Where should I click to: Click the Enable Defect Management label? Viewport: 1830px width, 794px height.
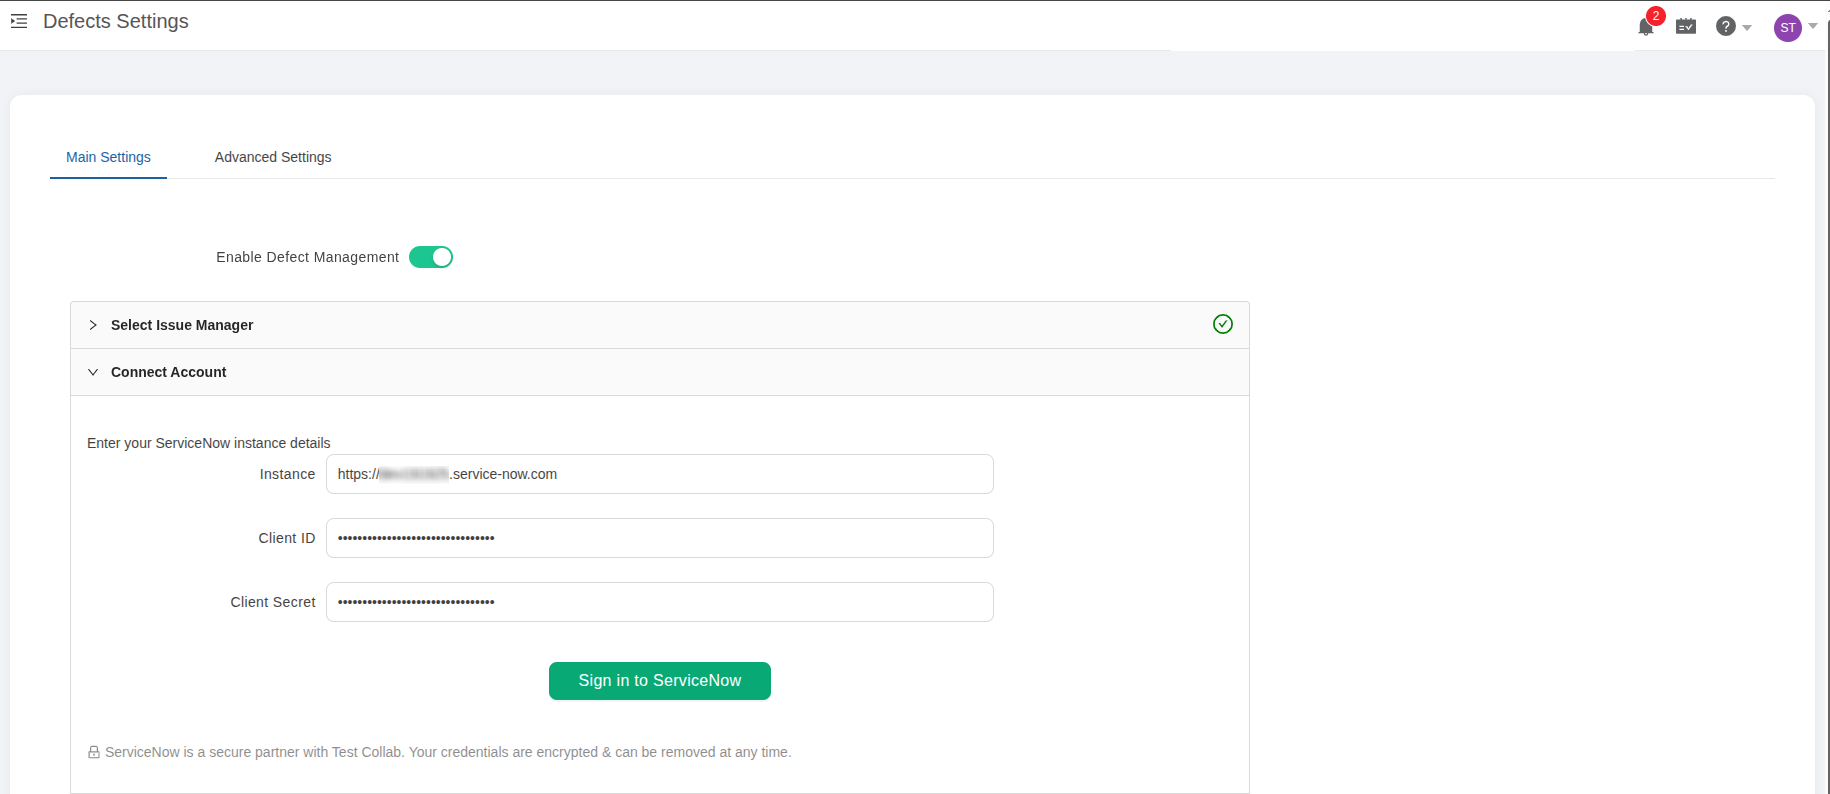pyautogui.click(x=308, y=257)
